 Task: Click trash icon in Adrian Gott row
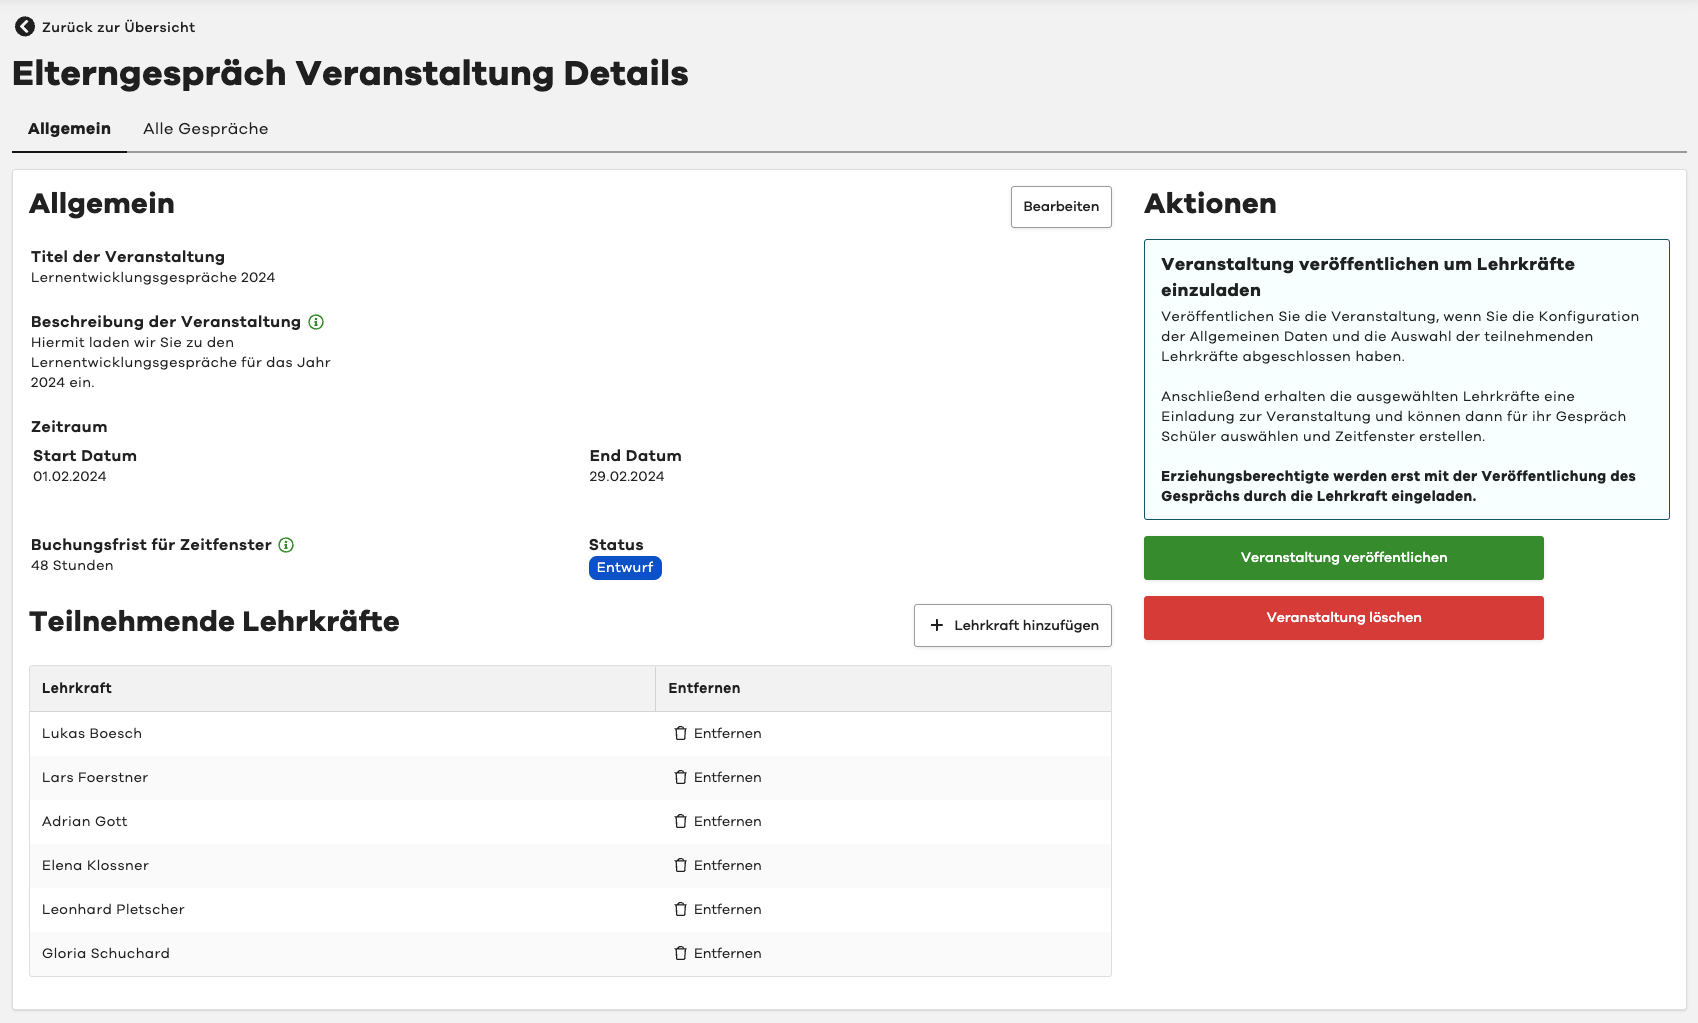680,822
